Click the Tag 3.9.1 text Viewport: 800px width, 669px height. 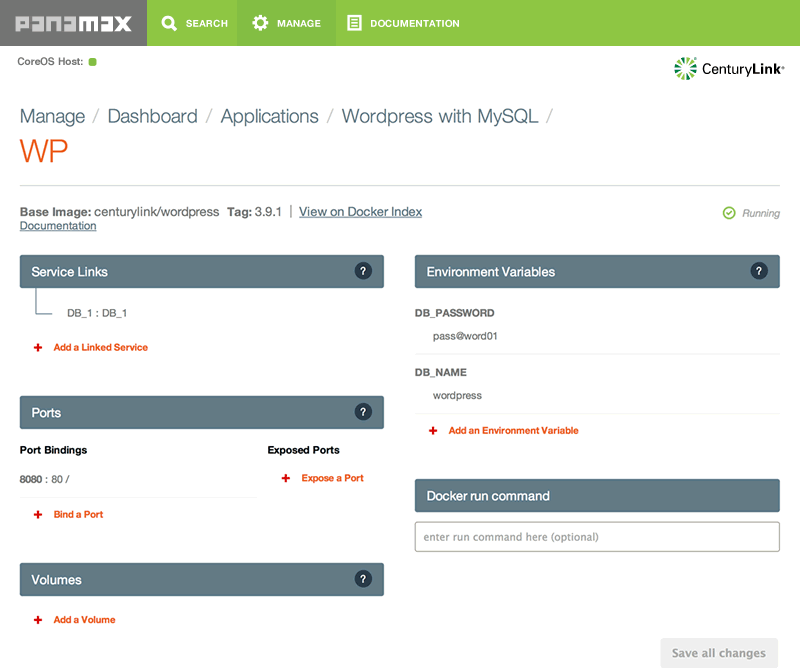point(254,212)
